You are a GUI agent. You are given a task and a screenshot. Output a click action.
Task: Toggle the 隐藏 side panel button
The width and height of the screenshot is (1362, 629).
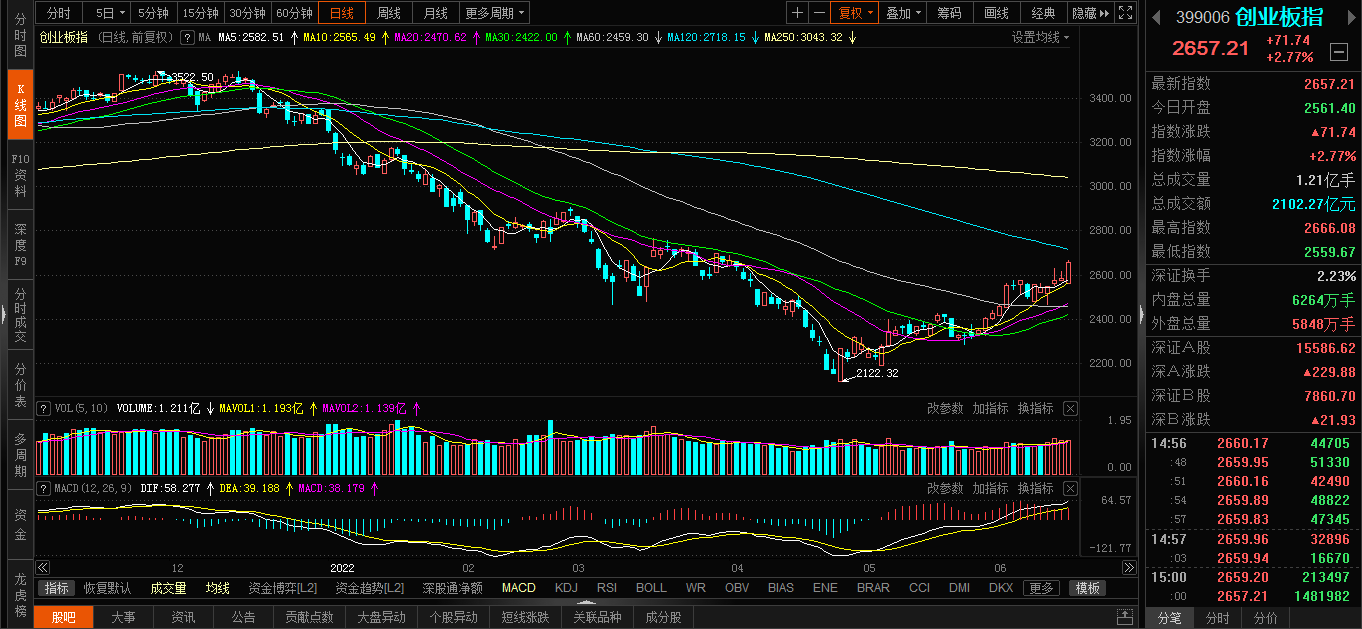coord(1090,13)
